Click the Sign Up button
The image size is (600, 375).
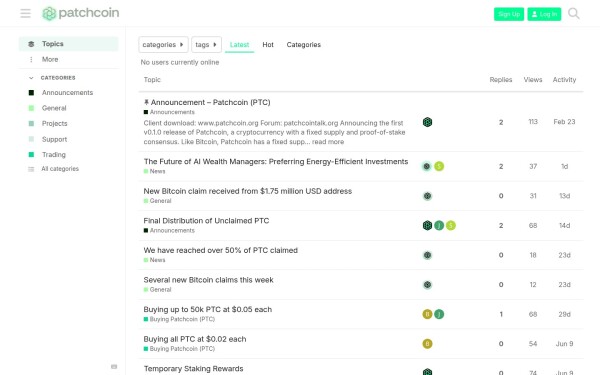509,14
